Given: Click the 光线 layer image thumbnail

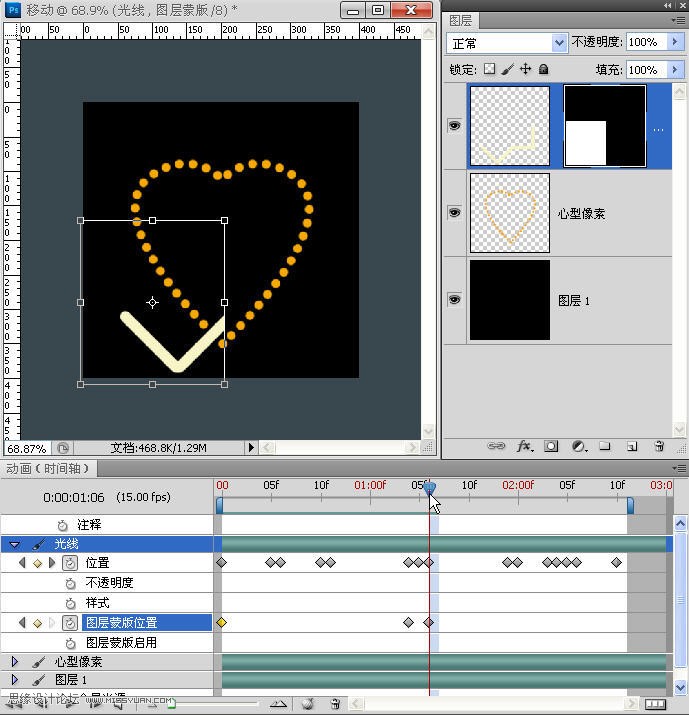Looking at the screenshot, I should coord(510,126).
